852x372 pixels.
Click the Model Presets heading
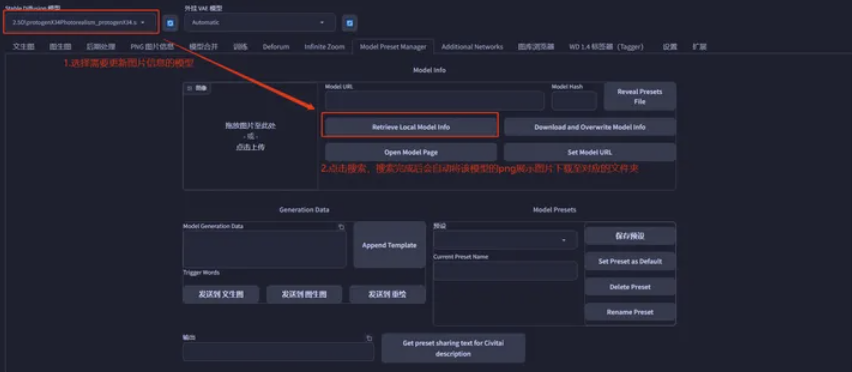(x=555, y=210)
